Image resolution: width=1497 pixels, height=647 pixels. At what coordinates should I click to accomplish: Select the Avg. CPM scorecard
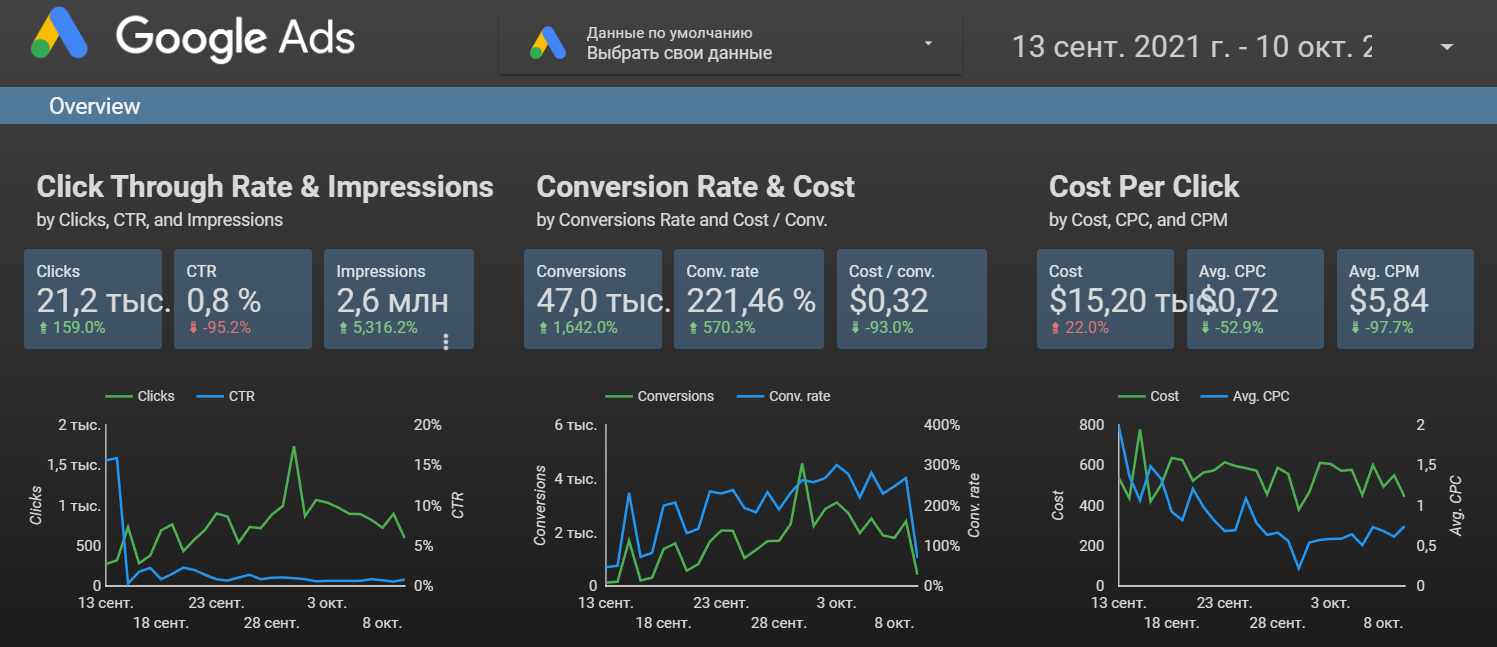1405,299
